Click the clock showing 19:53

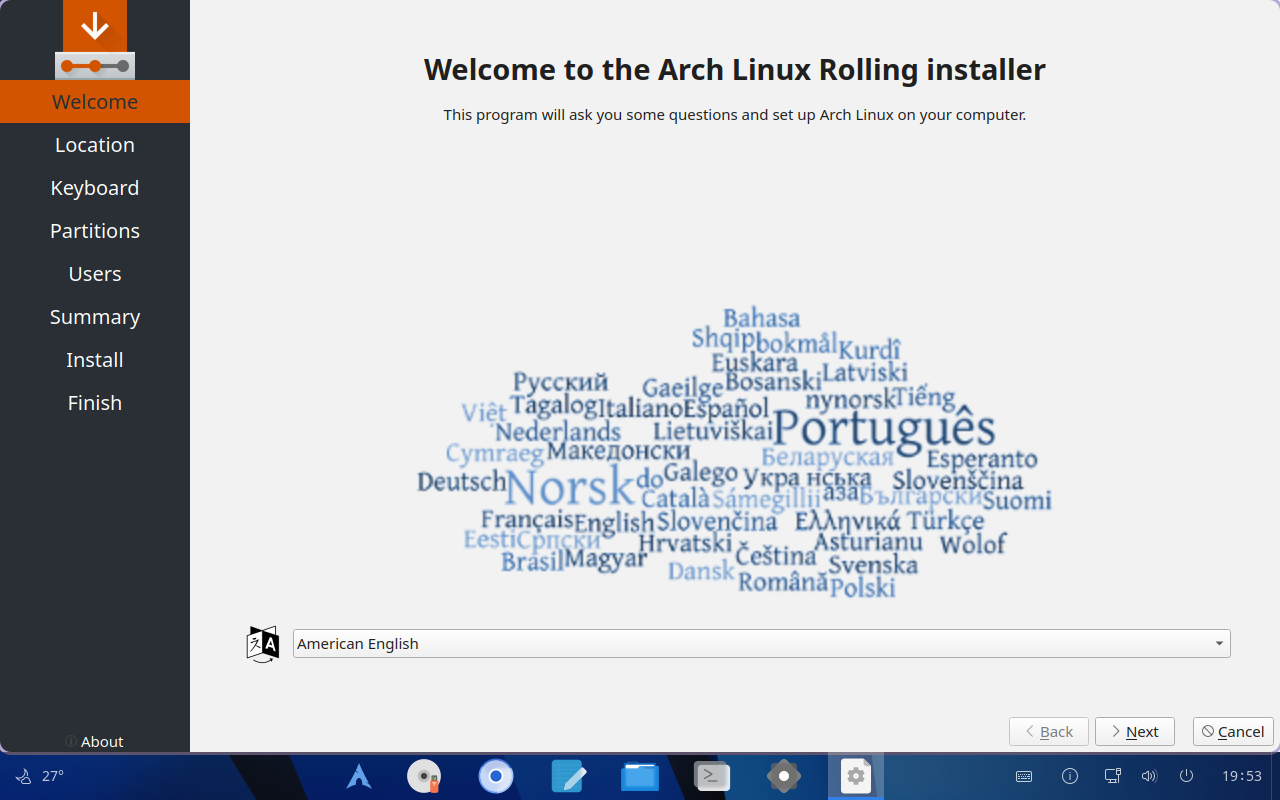(x=1242, y=776)
